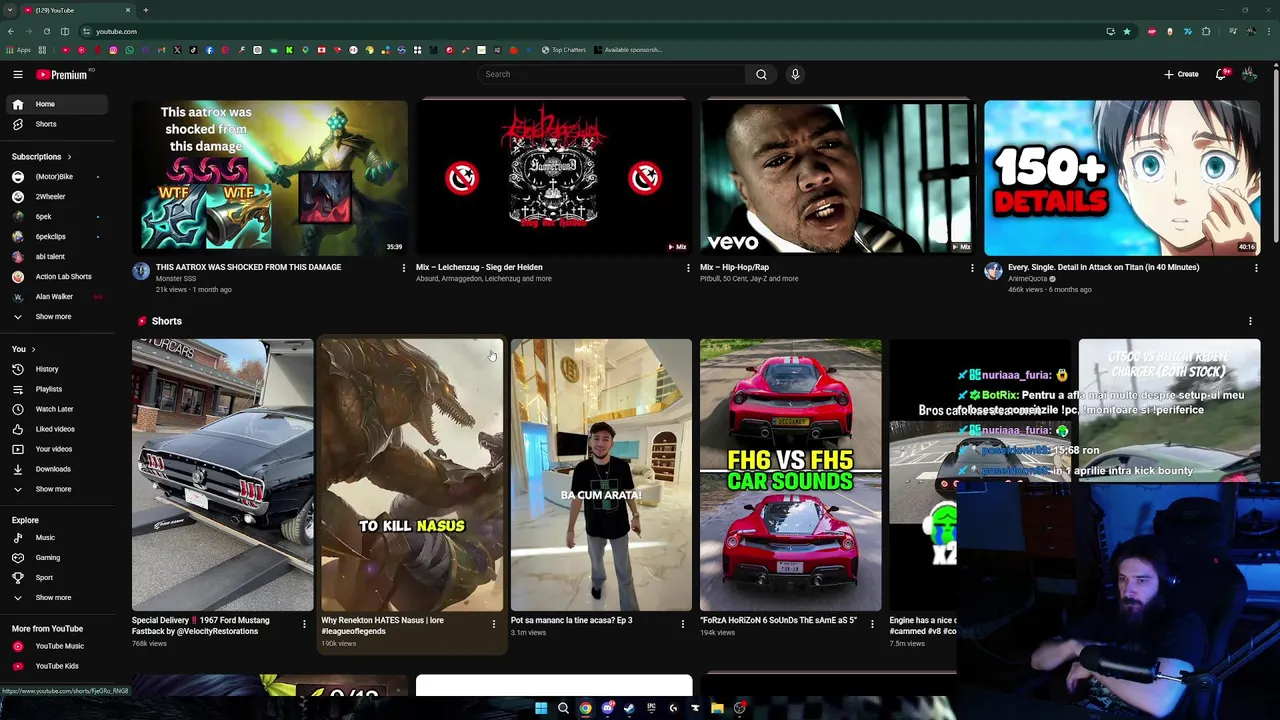Open the notifications bell
Screen dimensions: 1280x720
click(1221, 74)
